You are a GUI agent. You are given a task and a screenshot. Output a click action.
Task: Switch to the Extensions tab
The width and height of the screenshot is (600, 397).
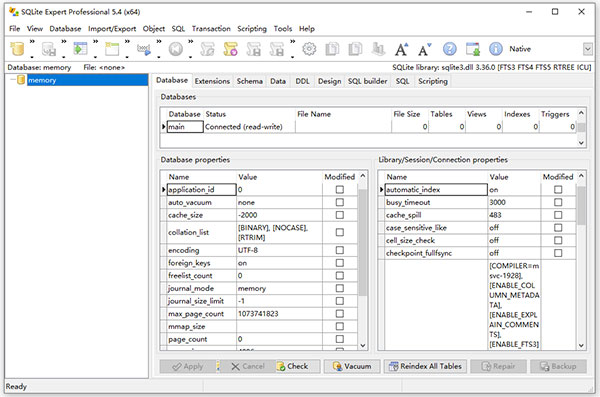point(212,81)
